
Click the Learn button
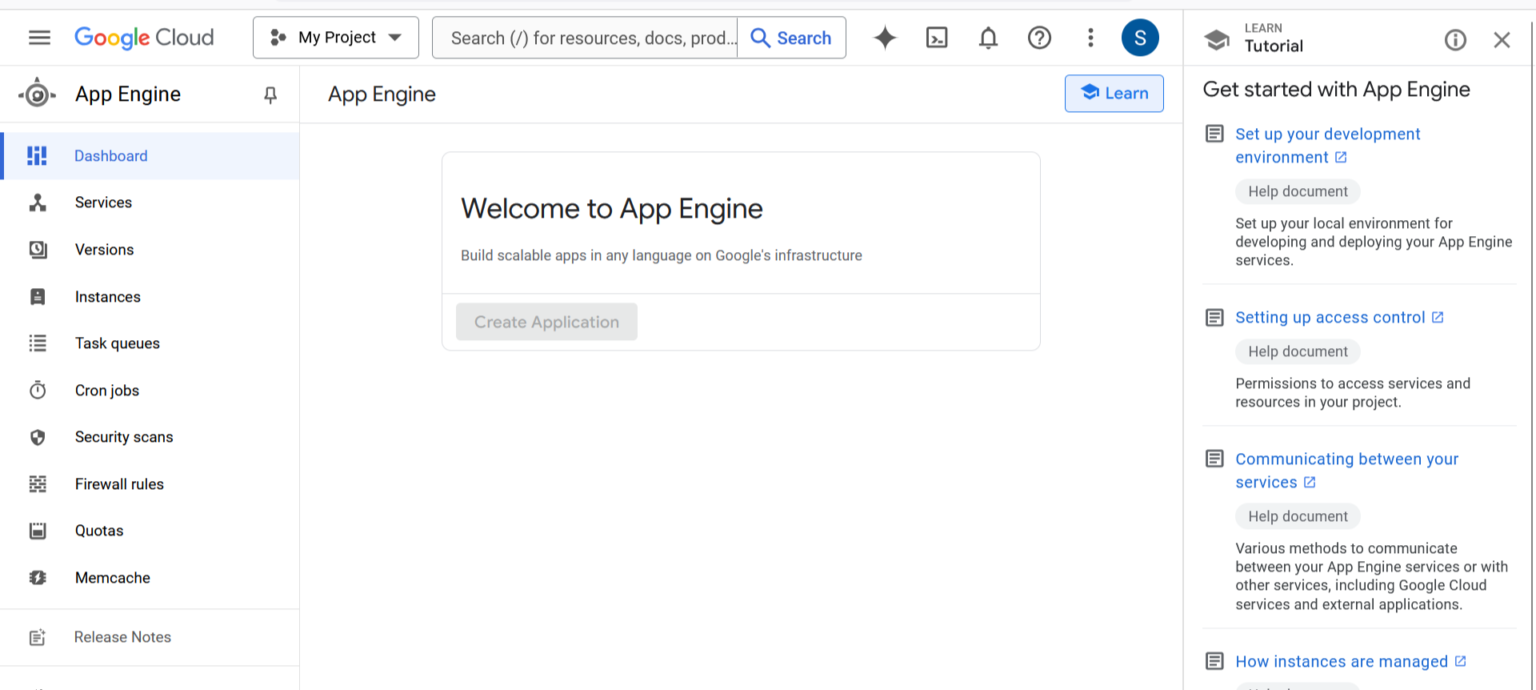tap(1114, 93)
